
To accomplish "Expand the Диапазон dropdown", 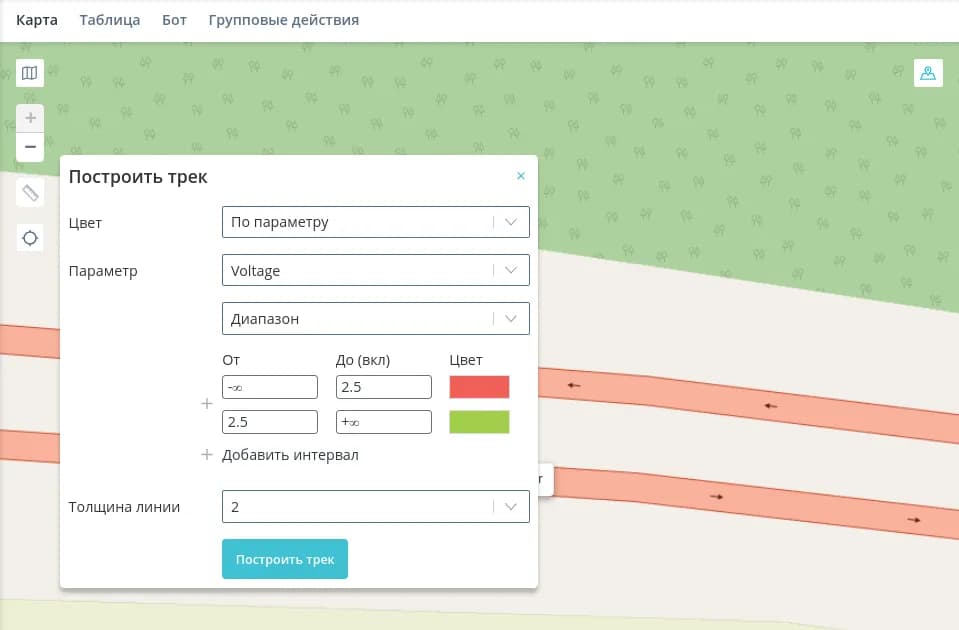I will coord(375,319).
